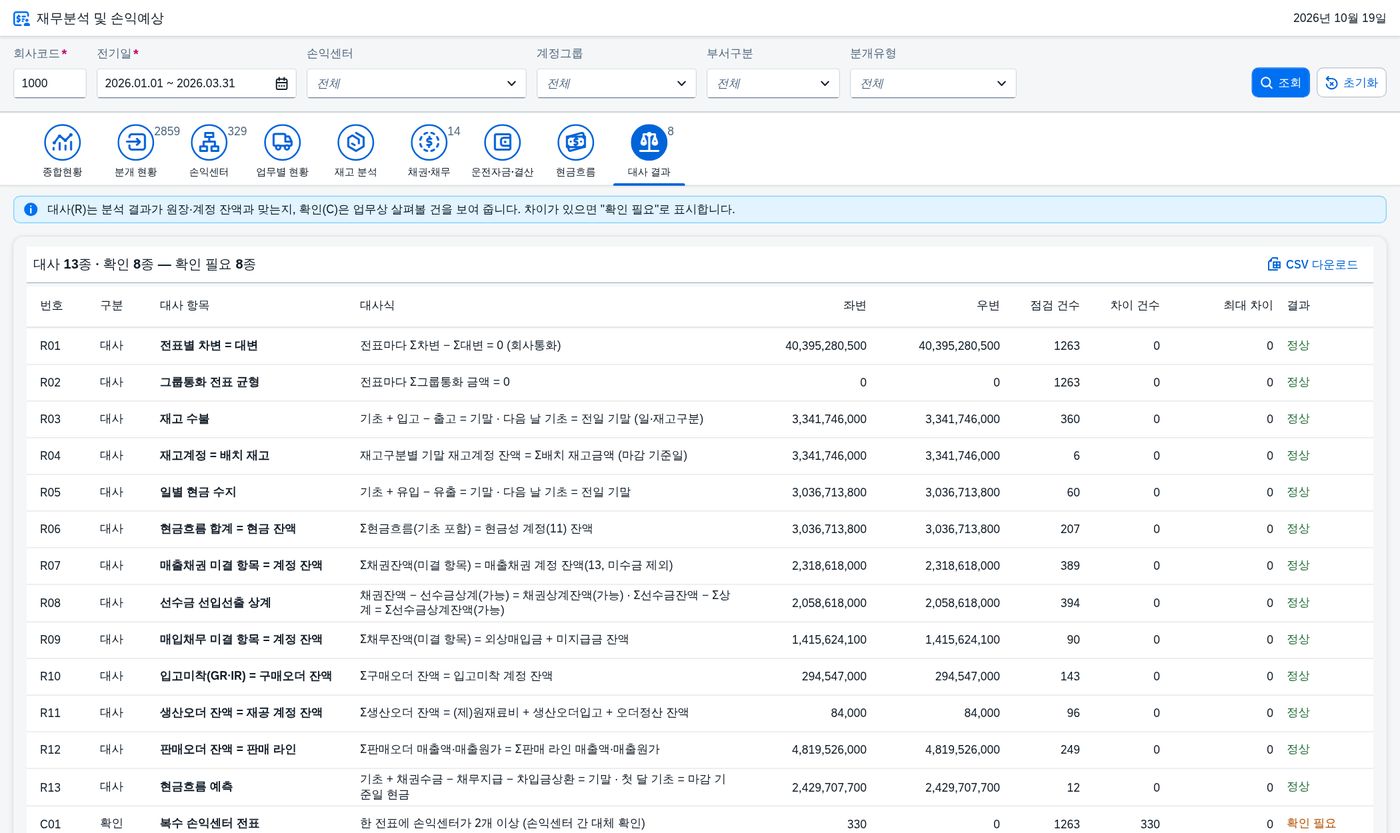Select the 운전자금·결산 wallet icon
Screen dimensions: 1400x833
point(502,142)
